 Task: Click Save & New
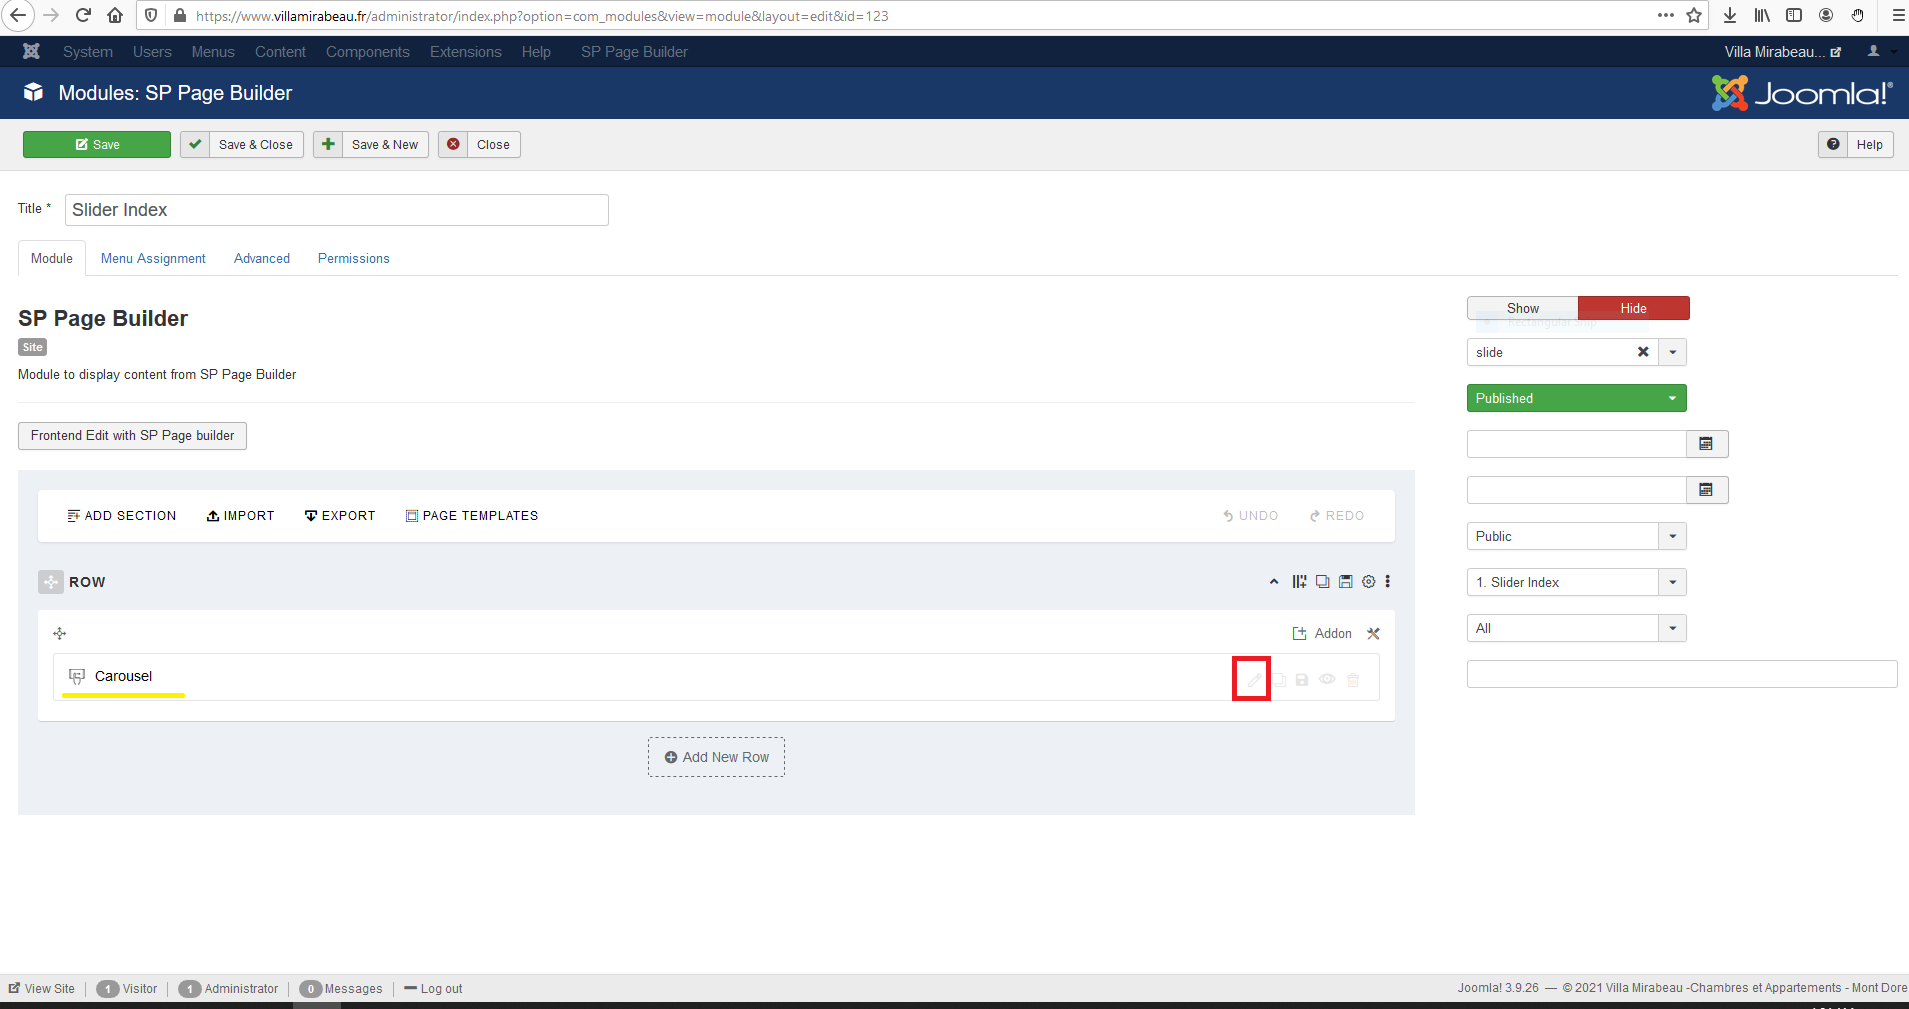371,145
